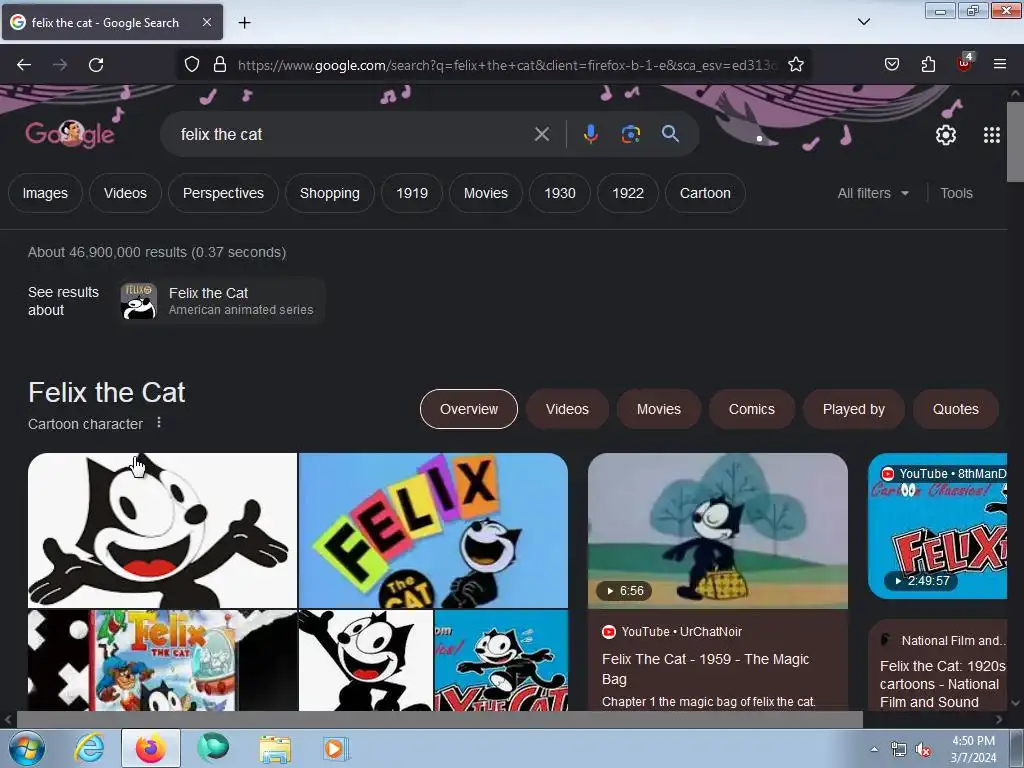The image size is (1024, 768).
Task: Click the muted volume tray icon
Action: tap(923, 750)
